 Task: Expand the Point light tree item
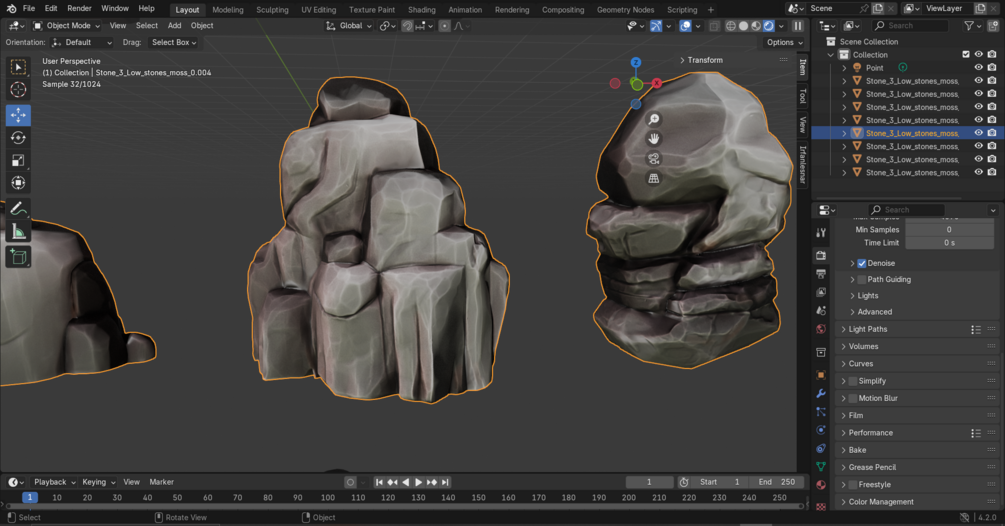click(844, 68)
